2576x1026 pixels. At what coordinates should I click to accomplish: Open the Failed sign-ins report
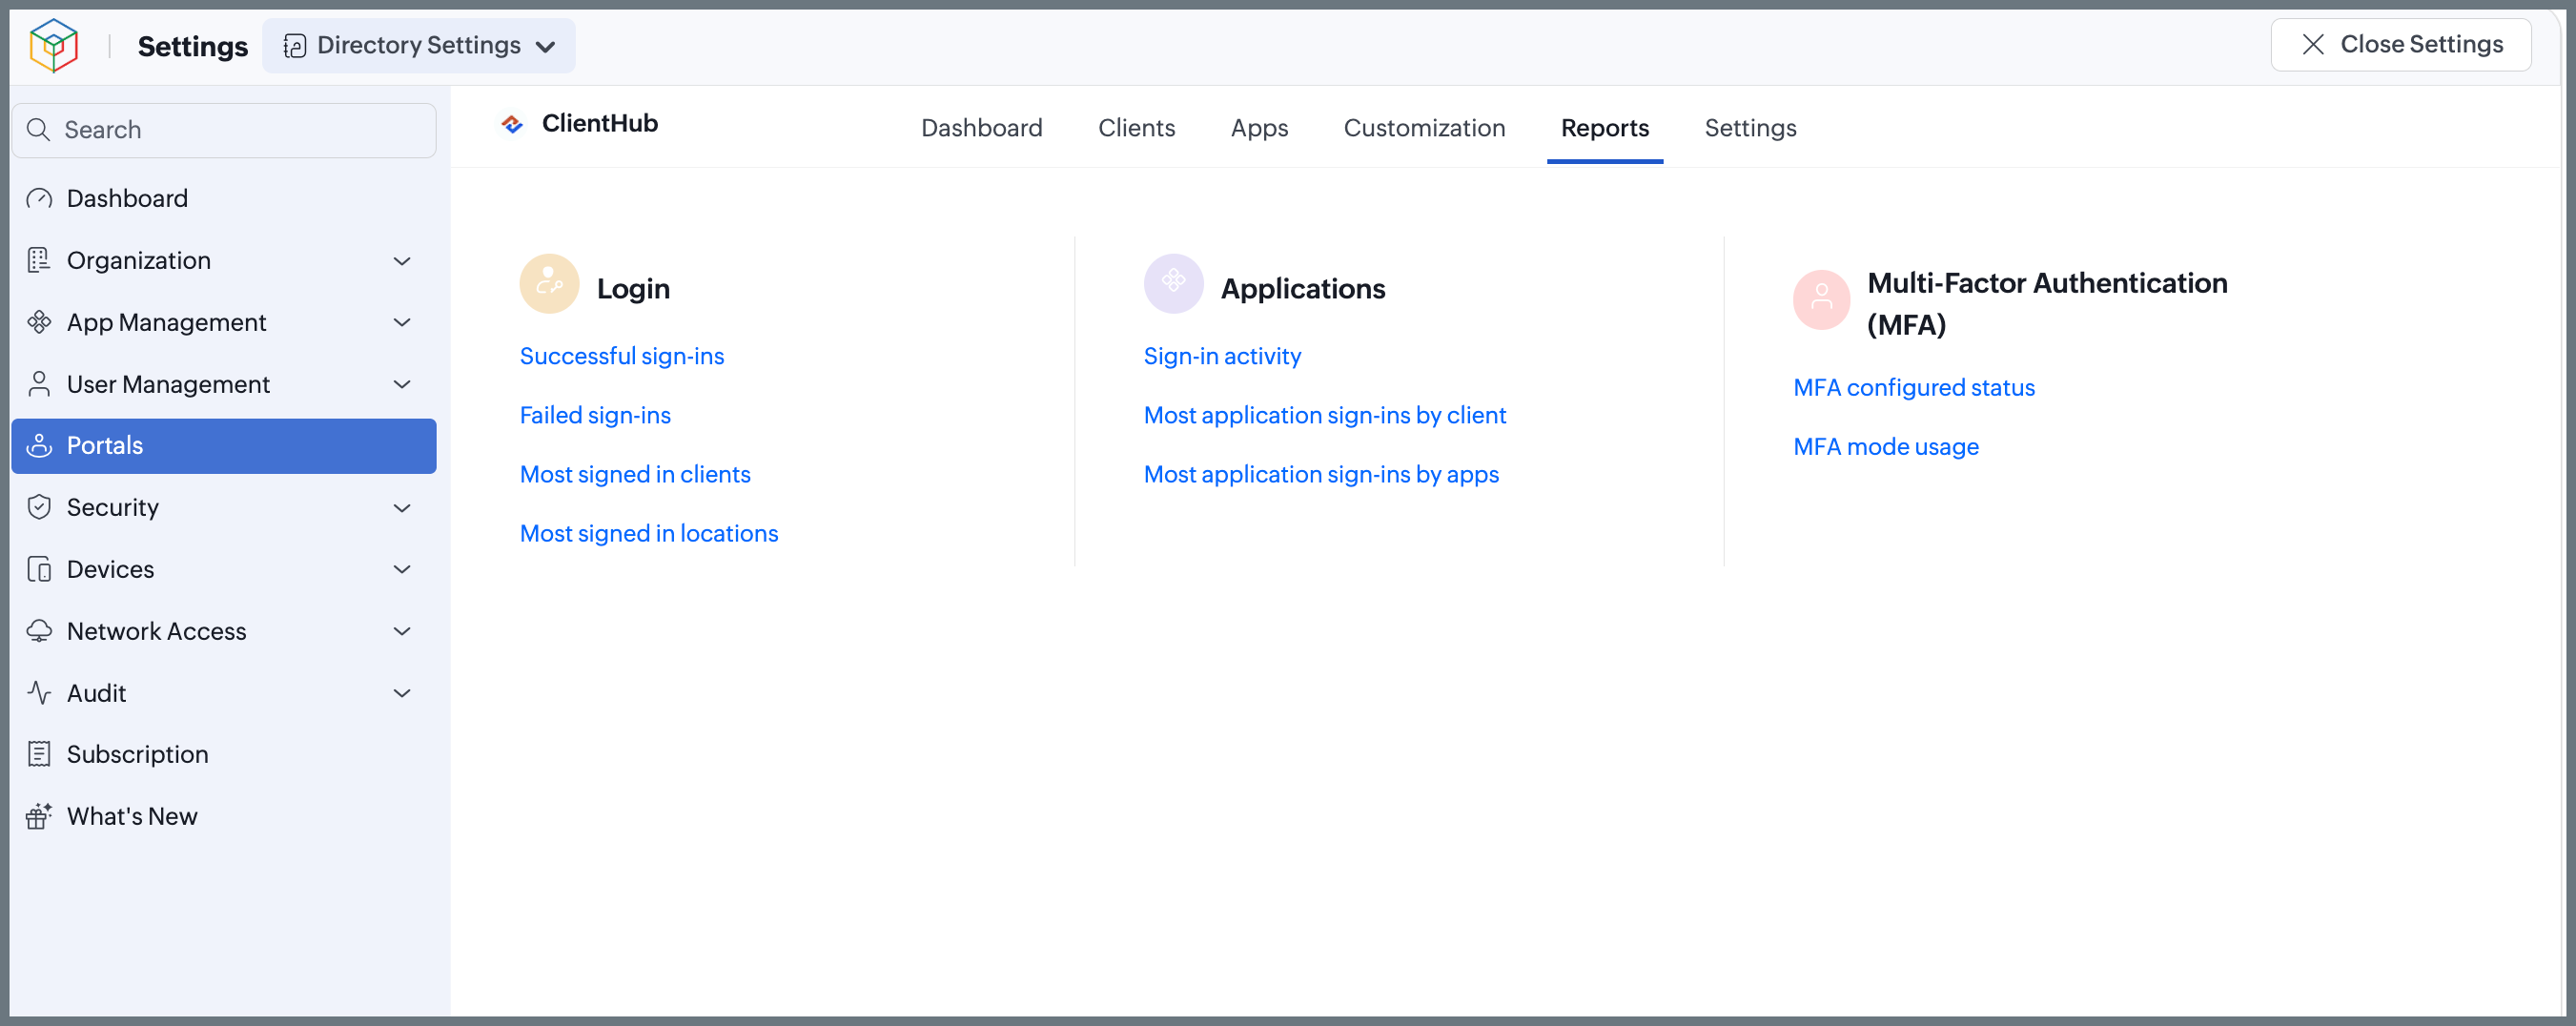595,415
